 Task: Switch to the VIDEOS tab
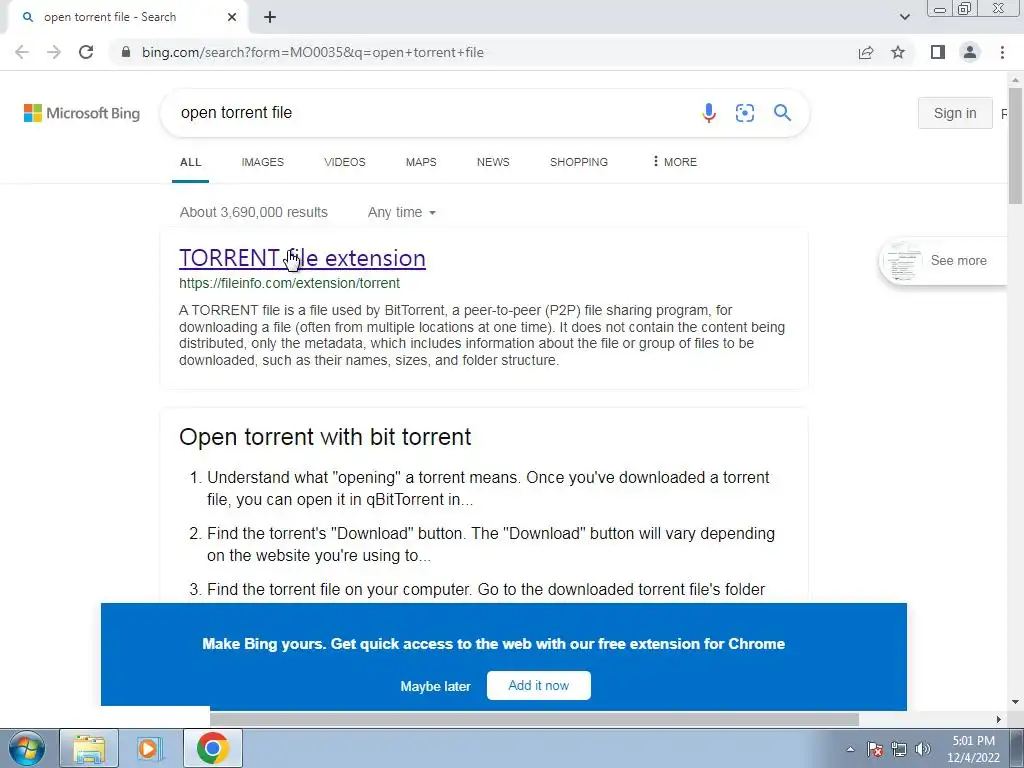345,162
